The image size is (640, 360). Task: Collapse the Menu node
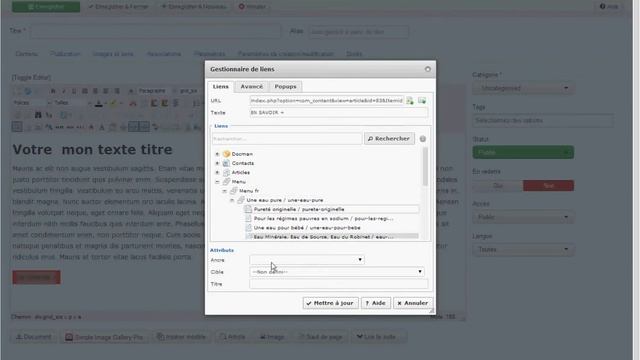pos(217,182)
